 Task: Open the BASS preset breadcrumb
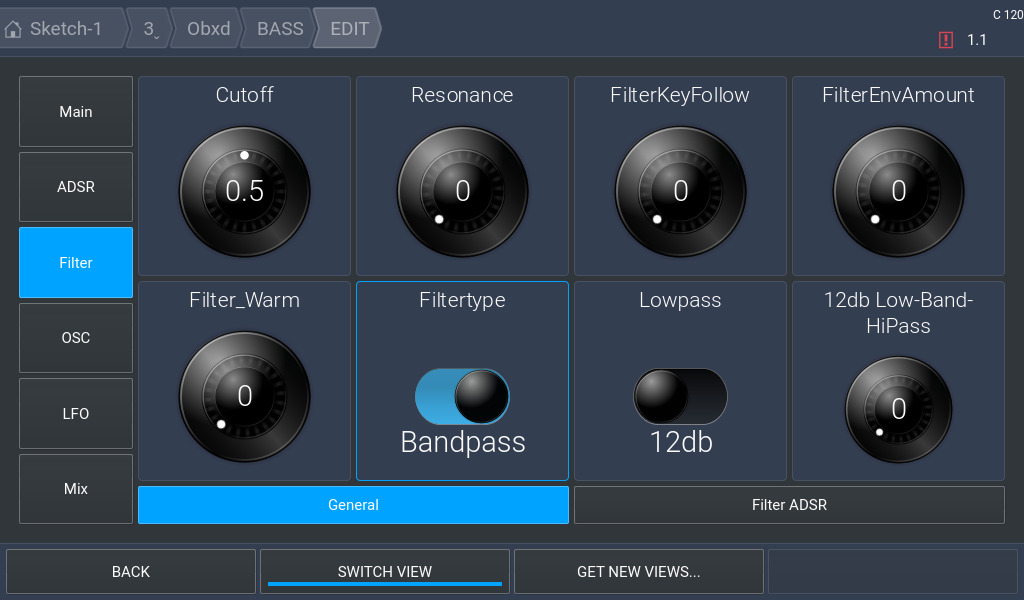[x=280, y=29]
